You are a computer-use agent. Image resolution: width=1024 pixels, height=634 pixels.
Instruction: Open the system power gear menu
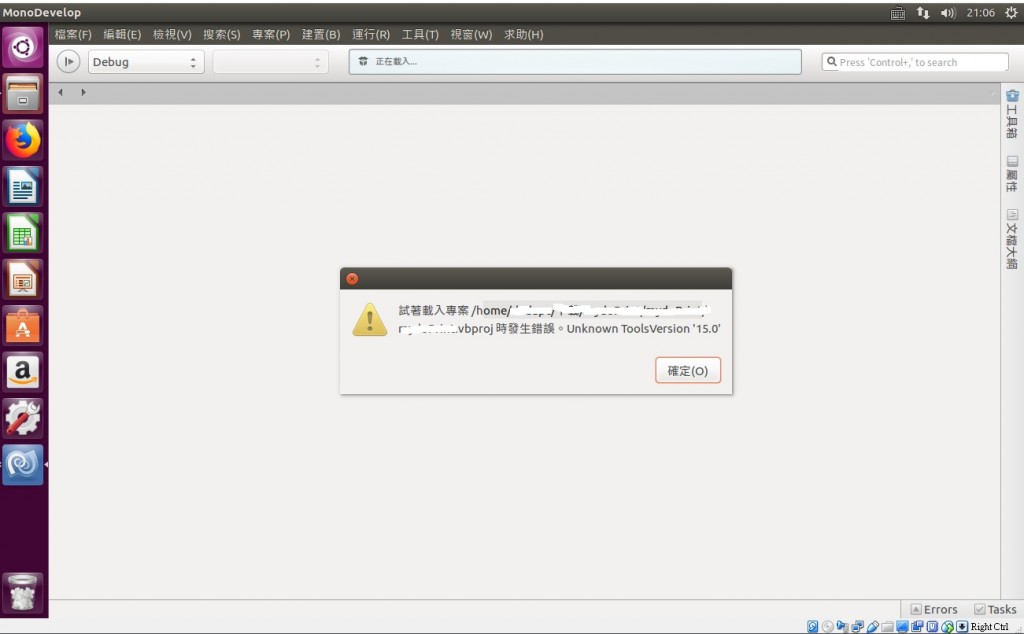1011,13
